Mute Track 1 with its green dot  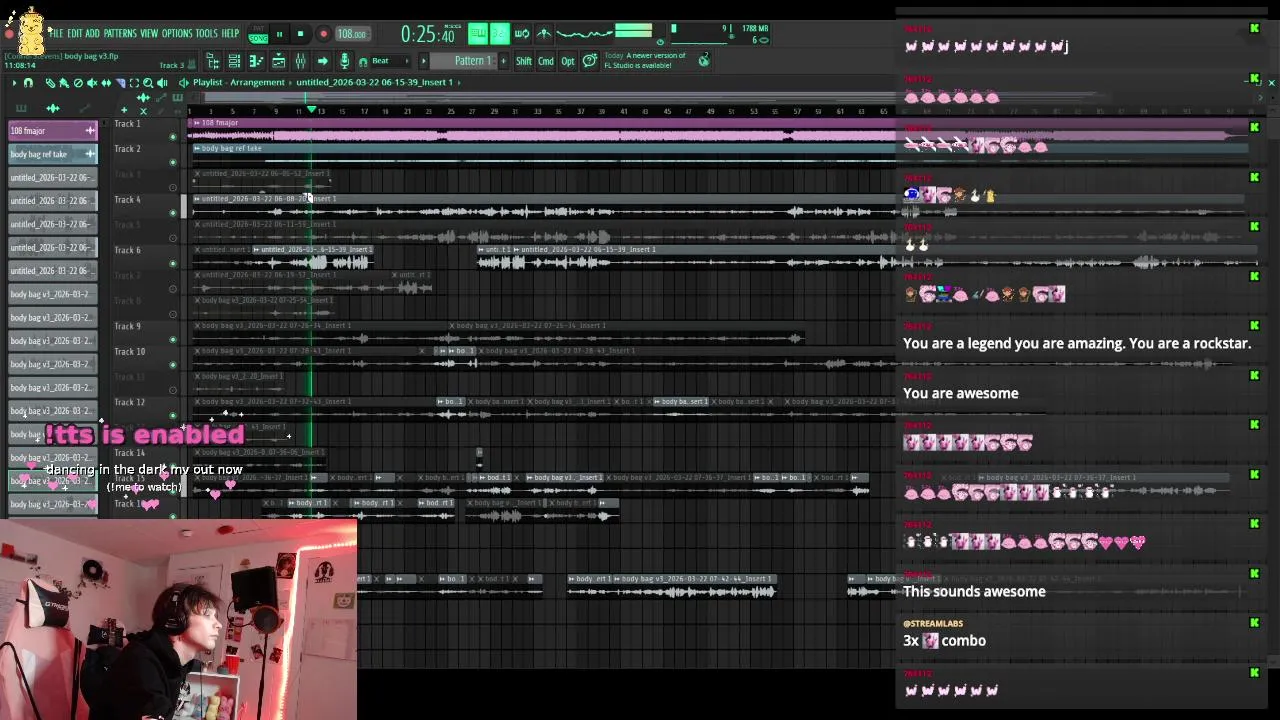click(173, 137)
